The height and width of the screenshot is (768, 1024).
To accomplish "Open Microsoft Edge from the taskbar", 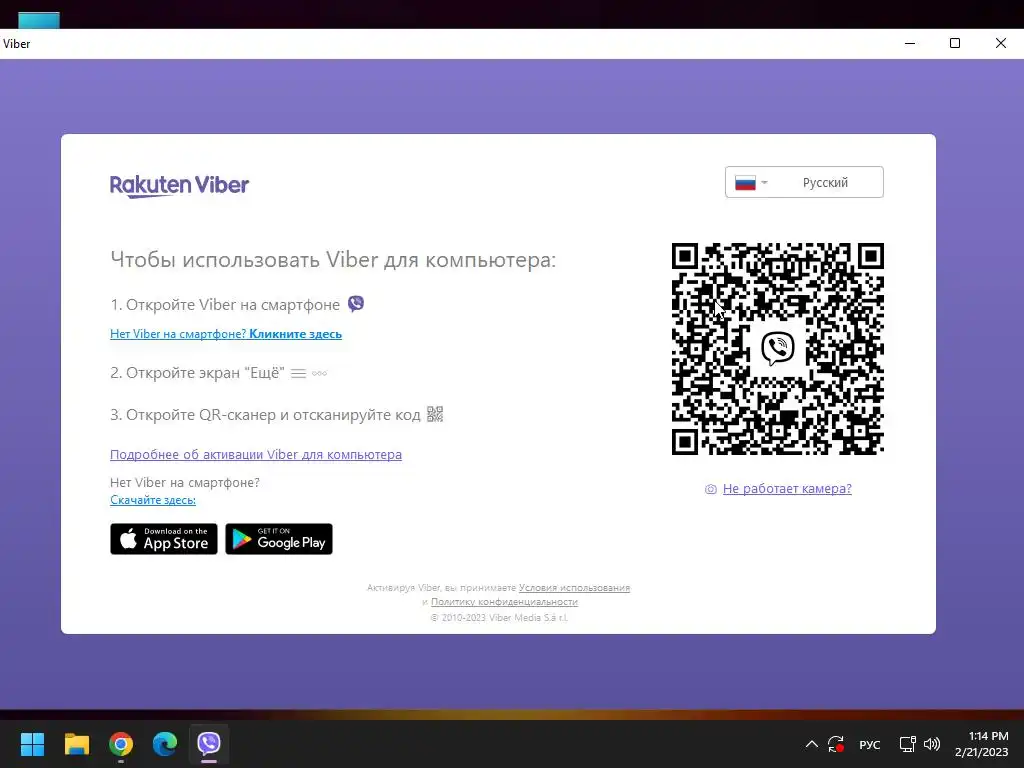I will coord(165,743).
